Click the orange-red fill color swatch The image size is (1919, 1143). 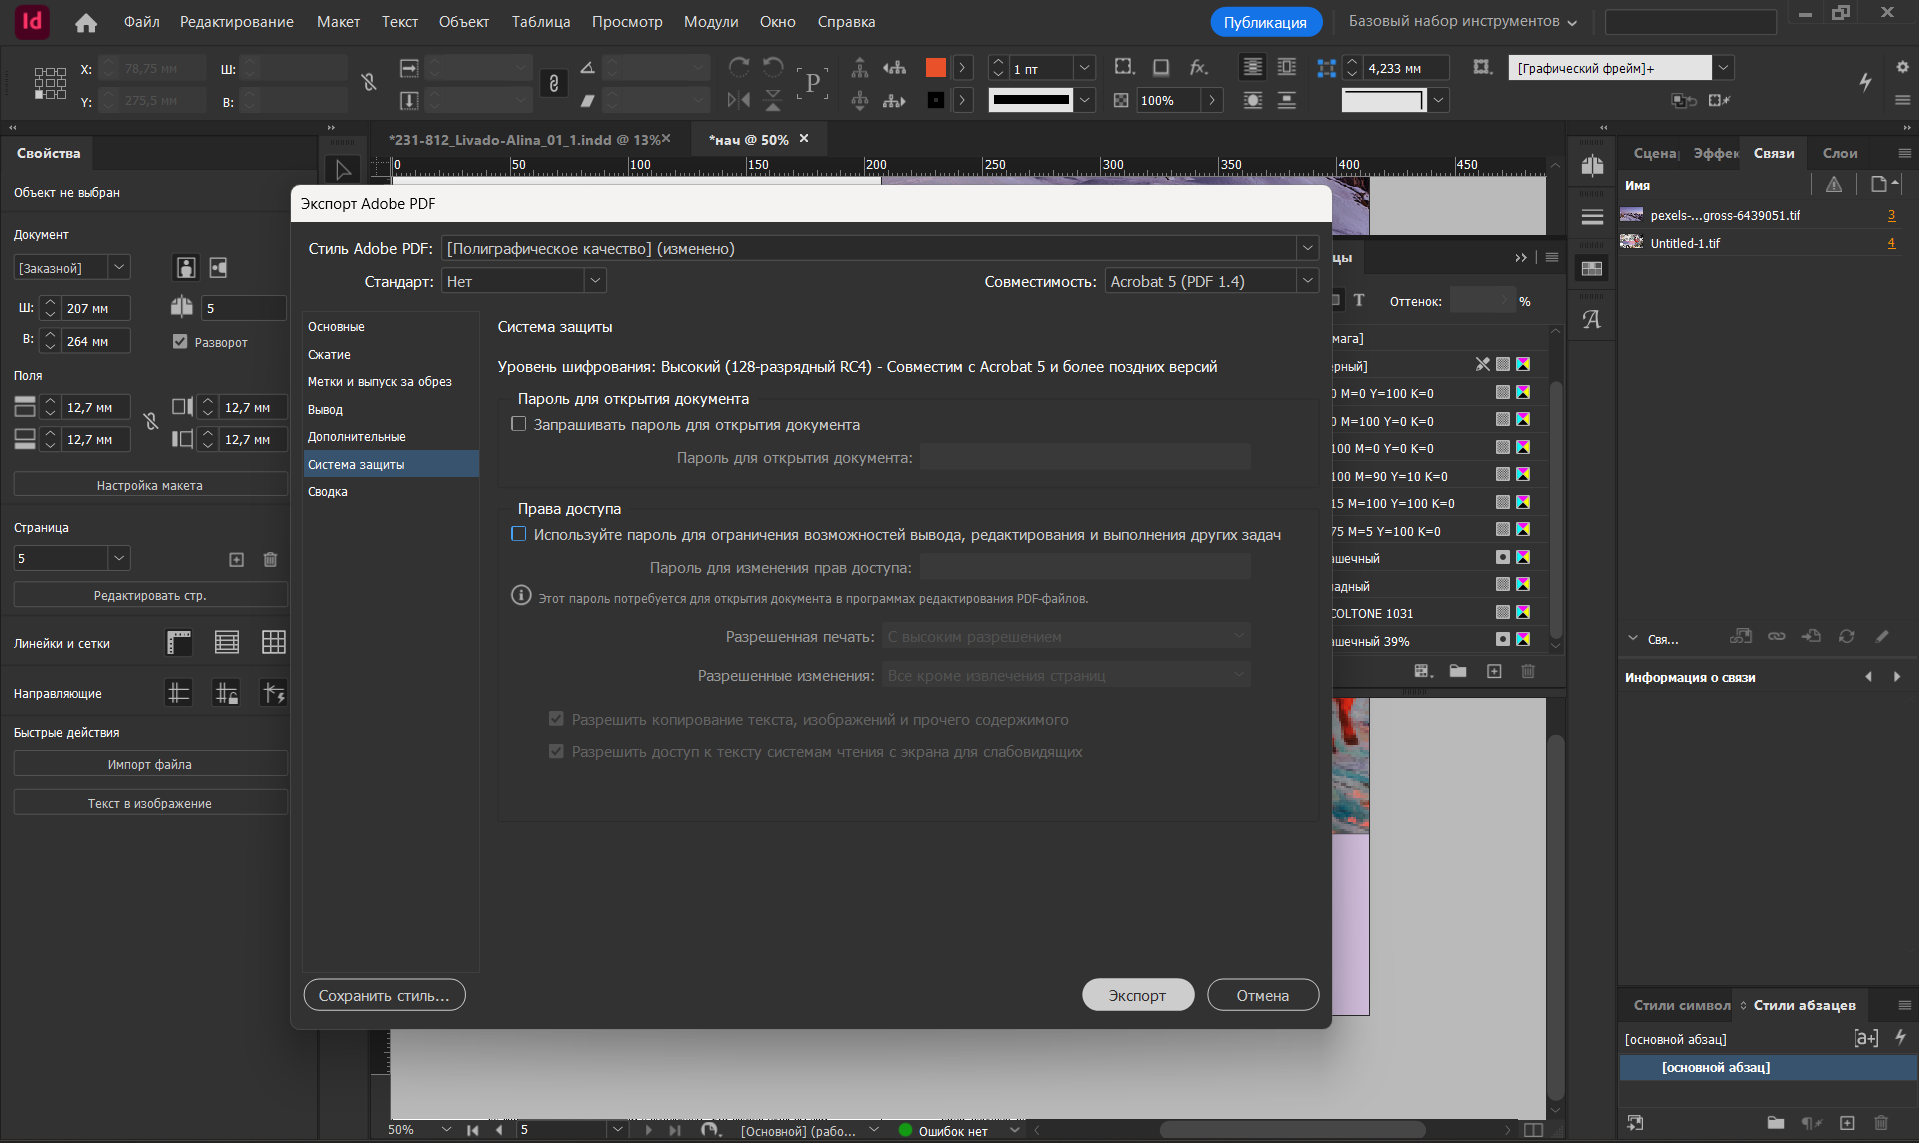coord(936,67)
